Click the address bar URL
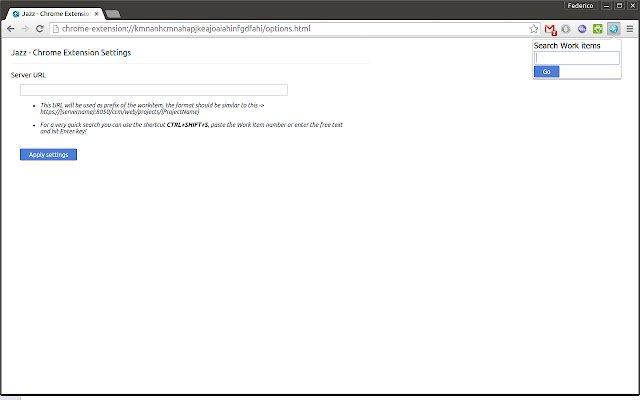Image resolution: width=640 pixels, height=400 pixels. (x=186, y=29)
